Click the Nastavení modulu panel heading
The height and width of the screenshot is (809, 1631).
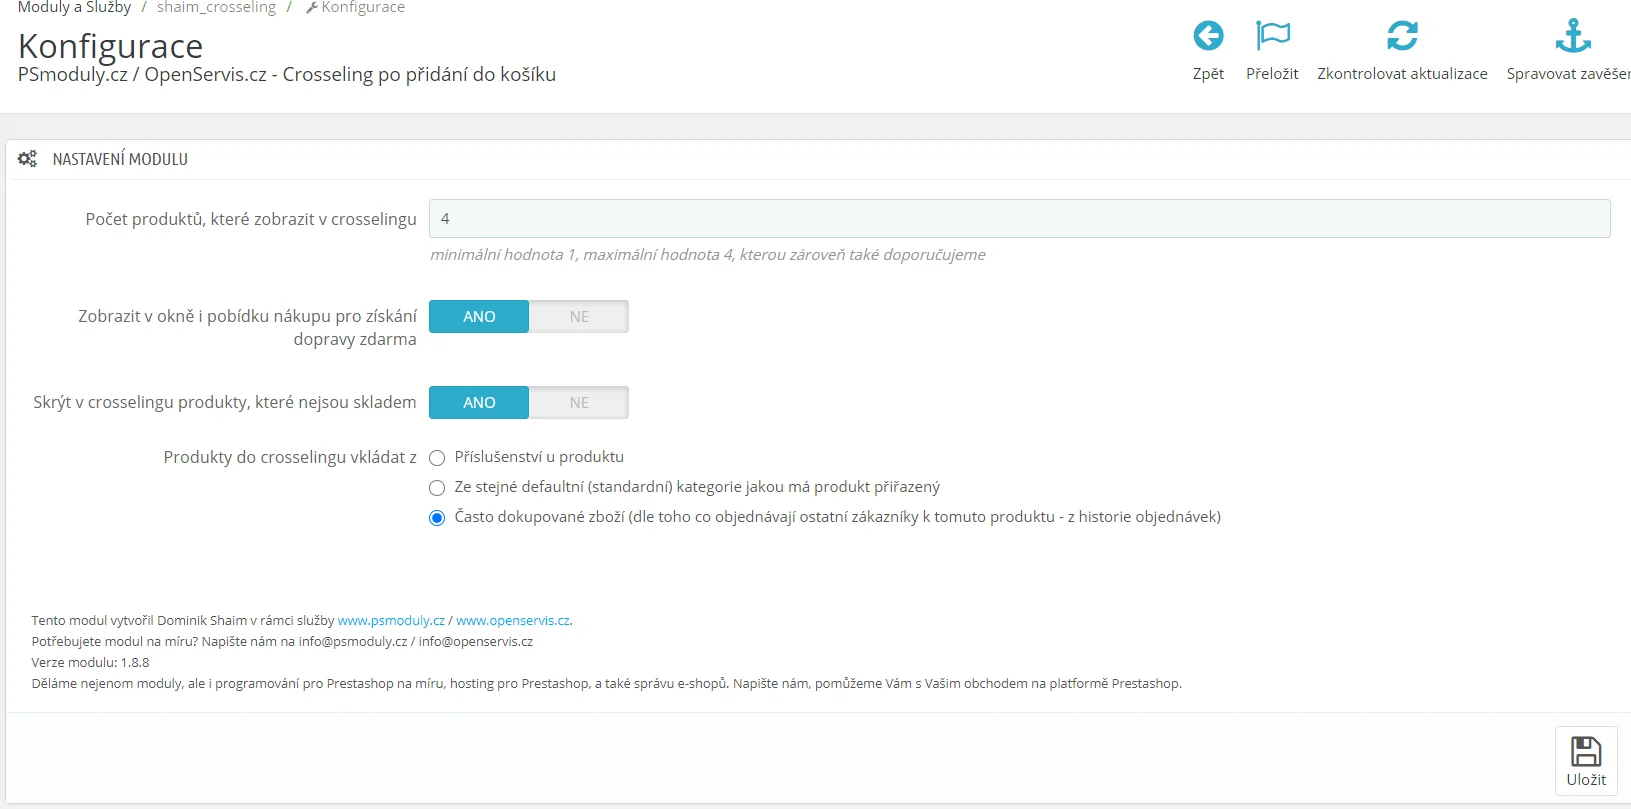[x=120, y=160]
